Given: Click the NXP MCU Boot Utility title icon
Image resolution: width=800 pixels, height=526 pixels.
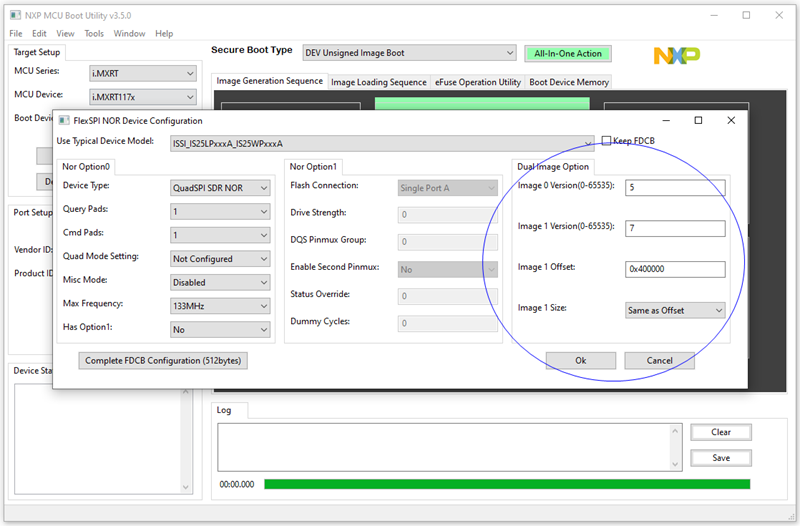Looking at the screenshot, I should click(15, 15).
